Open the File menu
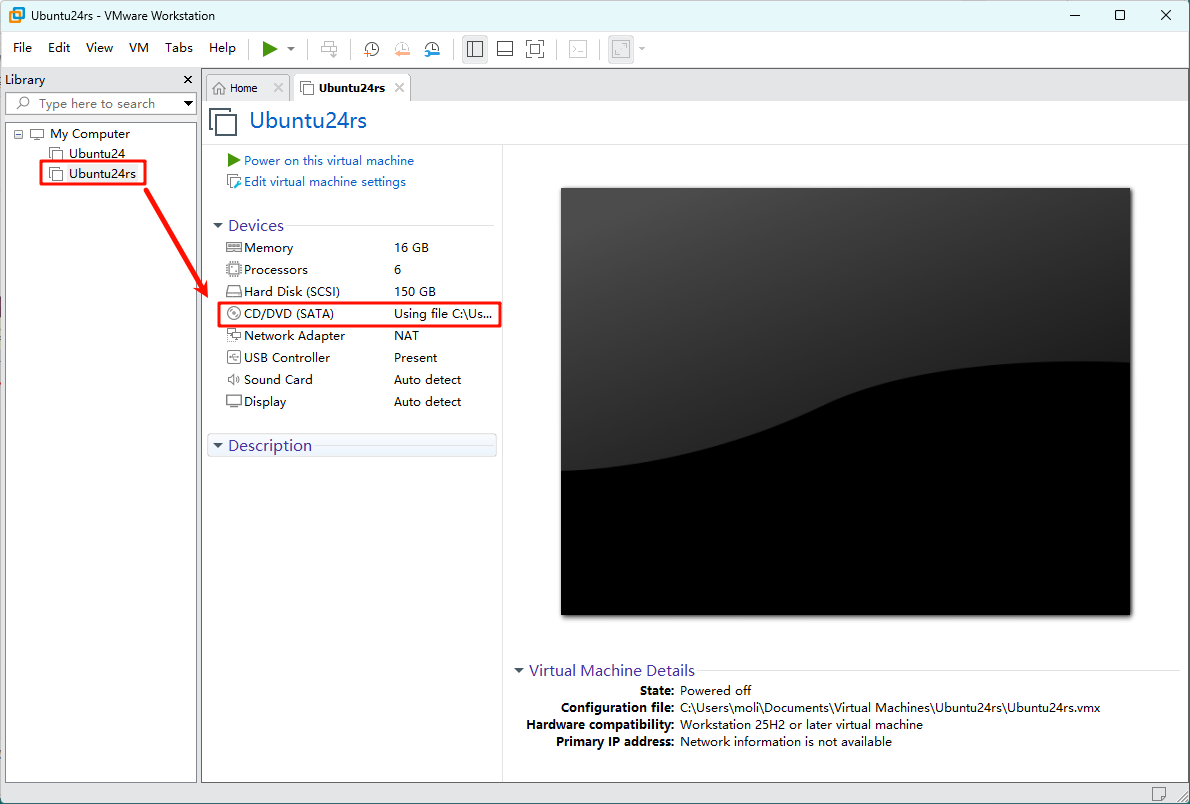1190x804 pixels. coord(23,48)
